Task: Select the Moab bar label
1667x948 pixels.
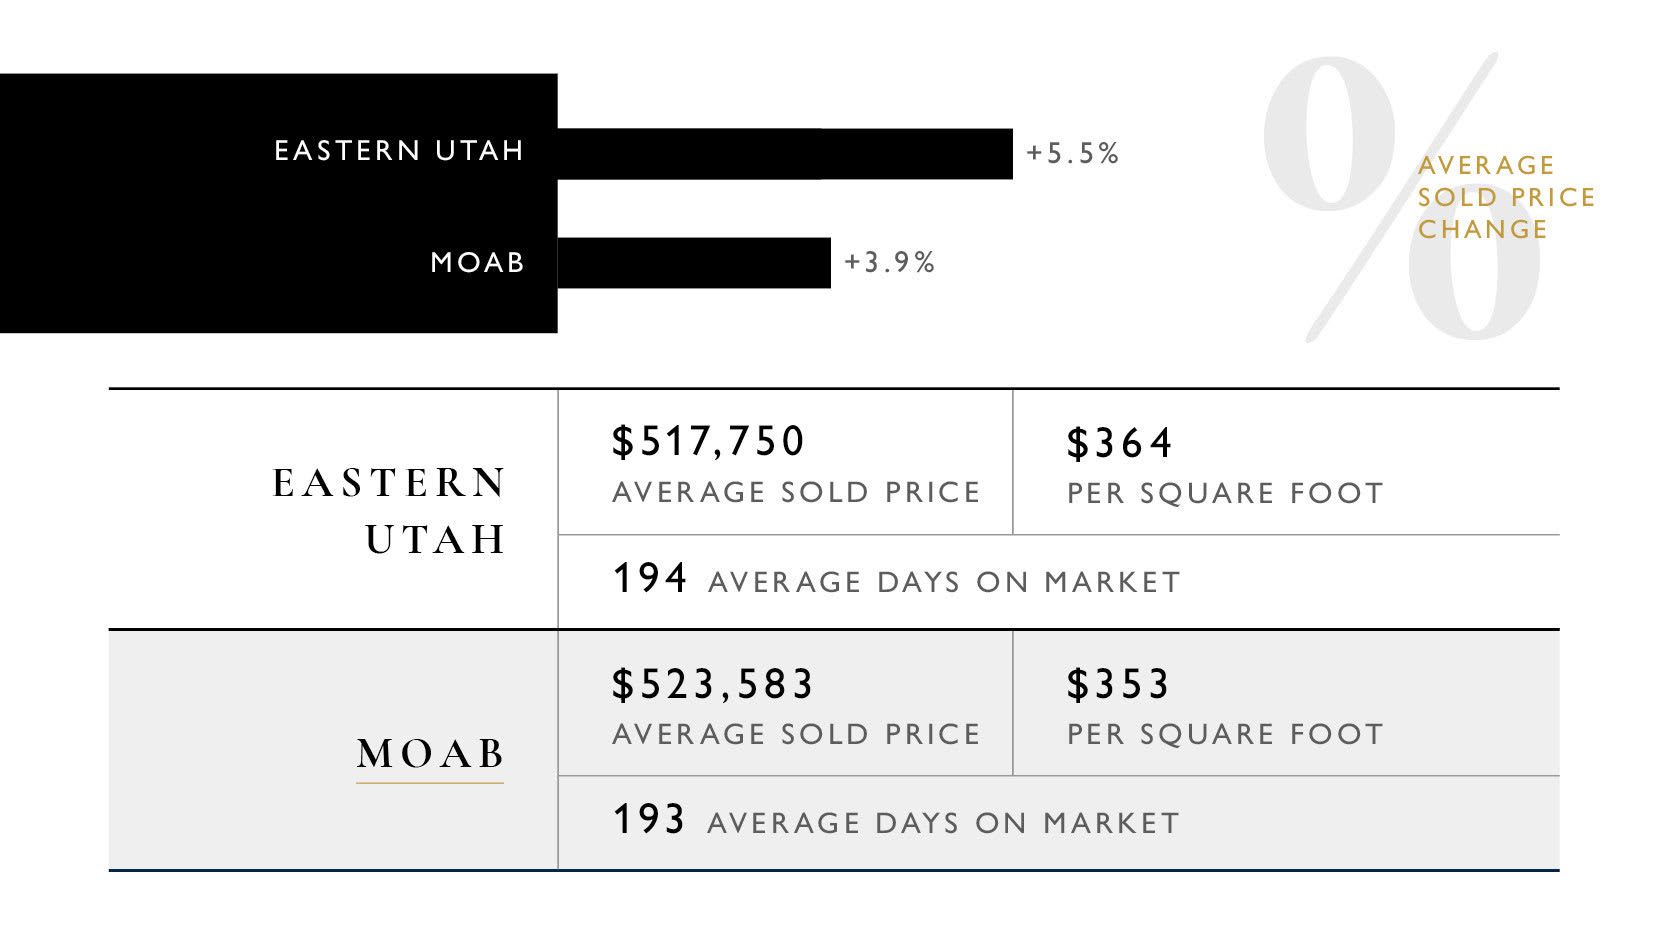Action: pyautogui.click(x=477, y=262)
